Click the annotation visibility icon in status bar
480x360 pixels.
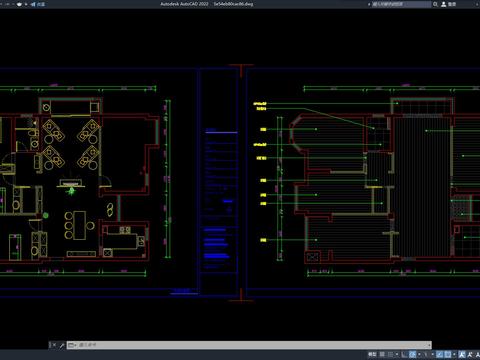tap(461, 354)
